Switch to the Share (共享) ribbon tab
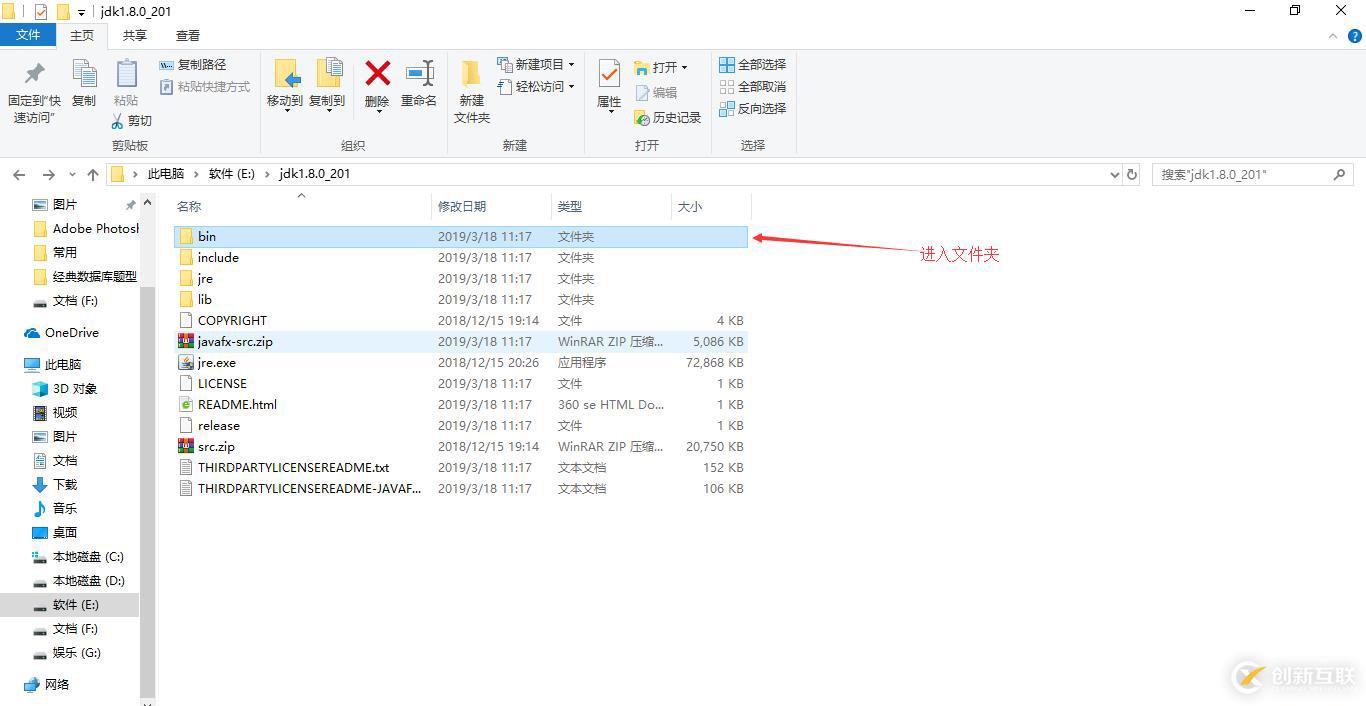The width and height of the screenshot is (1366, 706). coord(135,35)
